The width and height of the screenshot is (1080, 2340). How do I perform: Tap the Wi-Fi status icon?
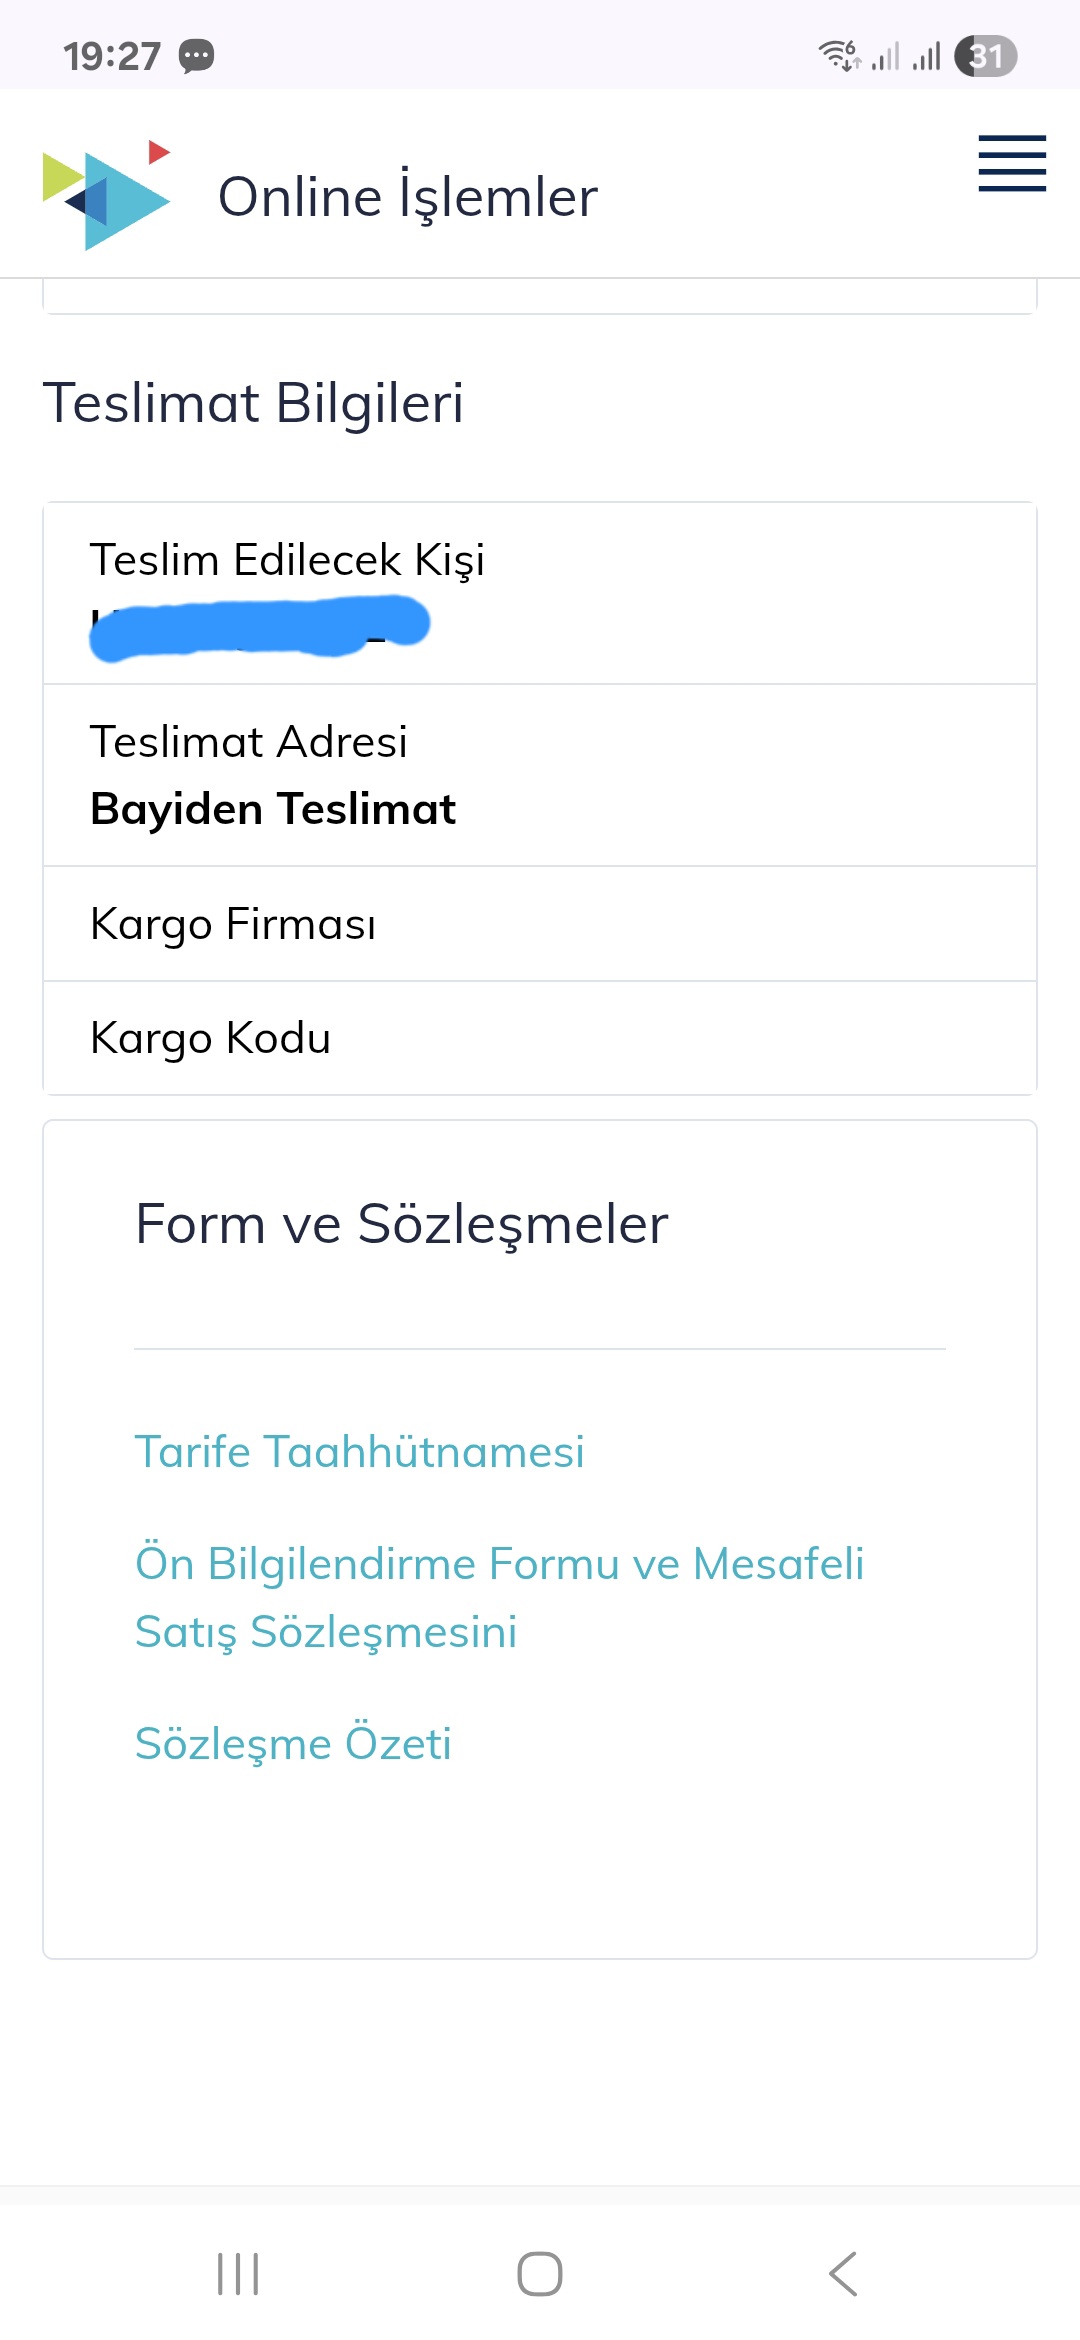click(839, 55)
